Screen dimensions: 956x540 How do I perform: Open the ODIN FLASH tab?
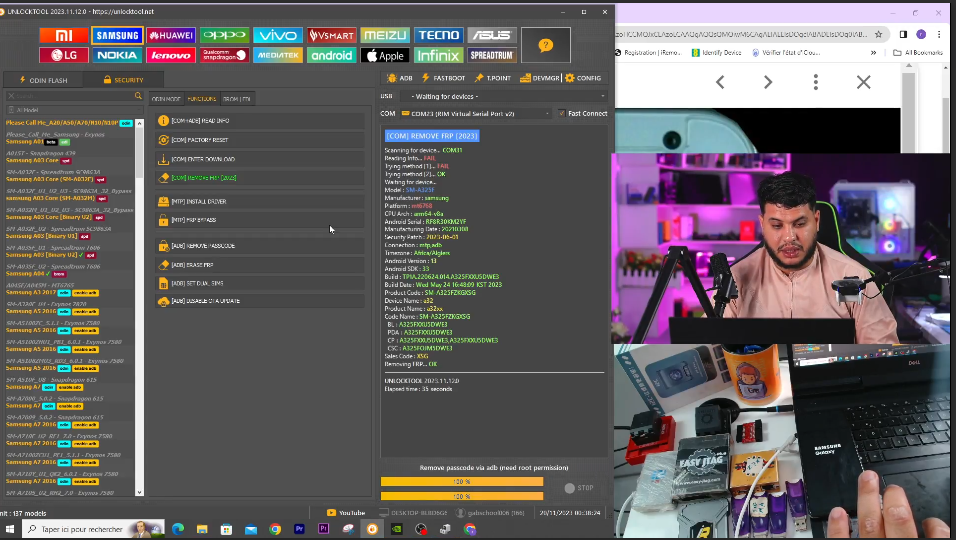coord(43,80)
